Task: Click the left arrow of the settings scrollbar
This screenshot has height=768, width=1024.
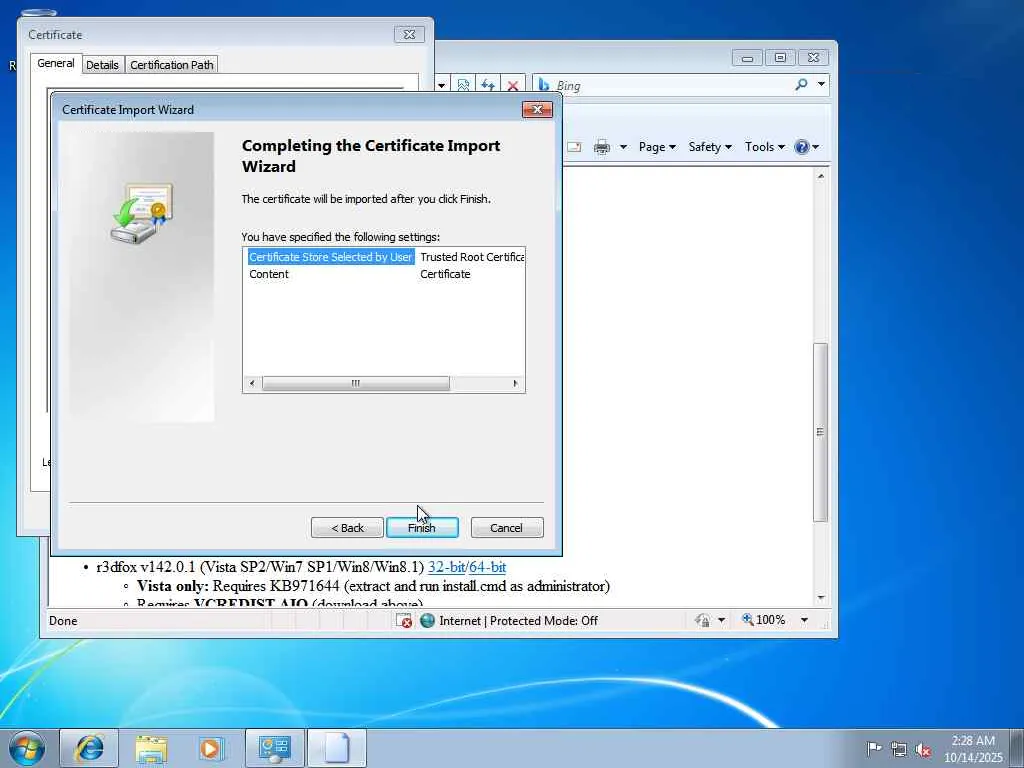Action: (x=252, y=383)
